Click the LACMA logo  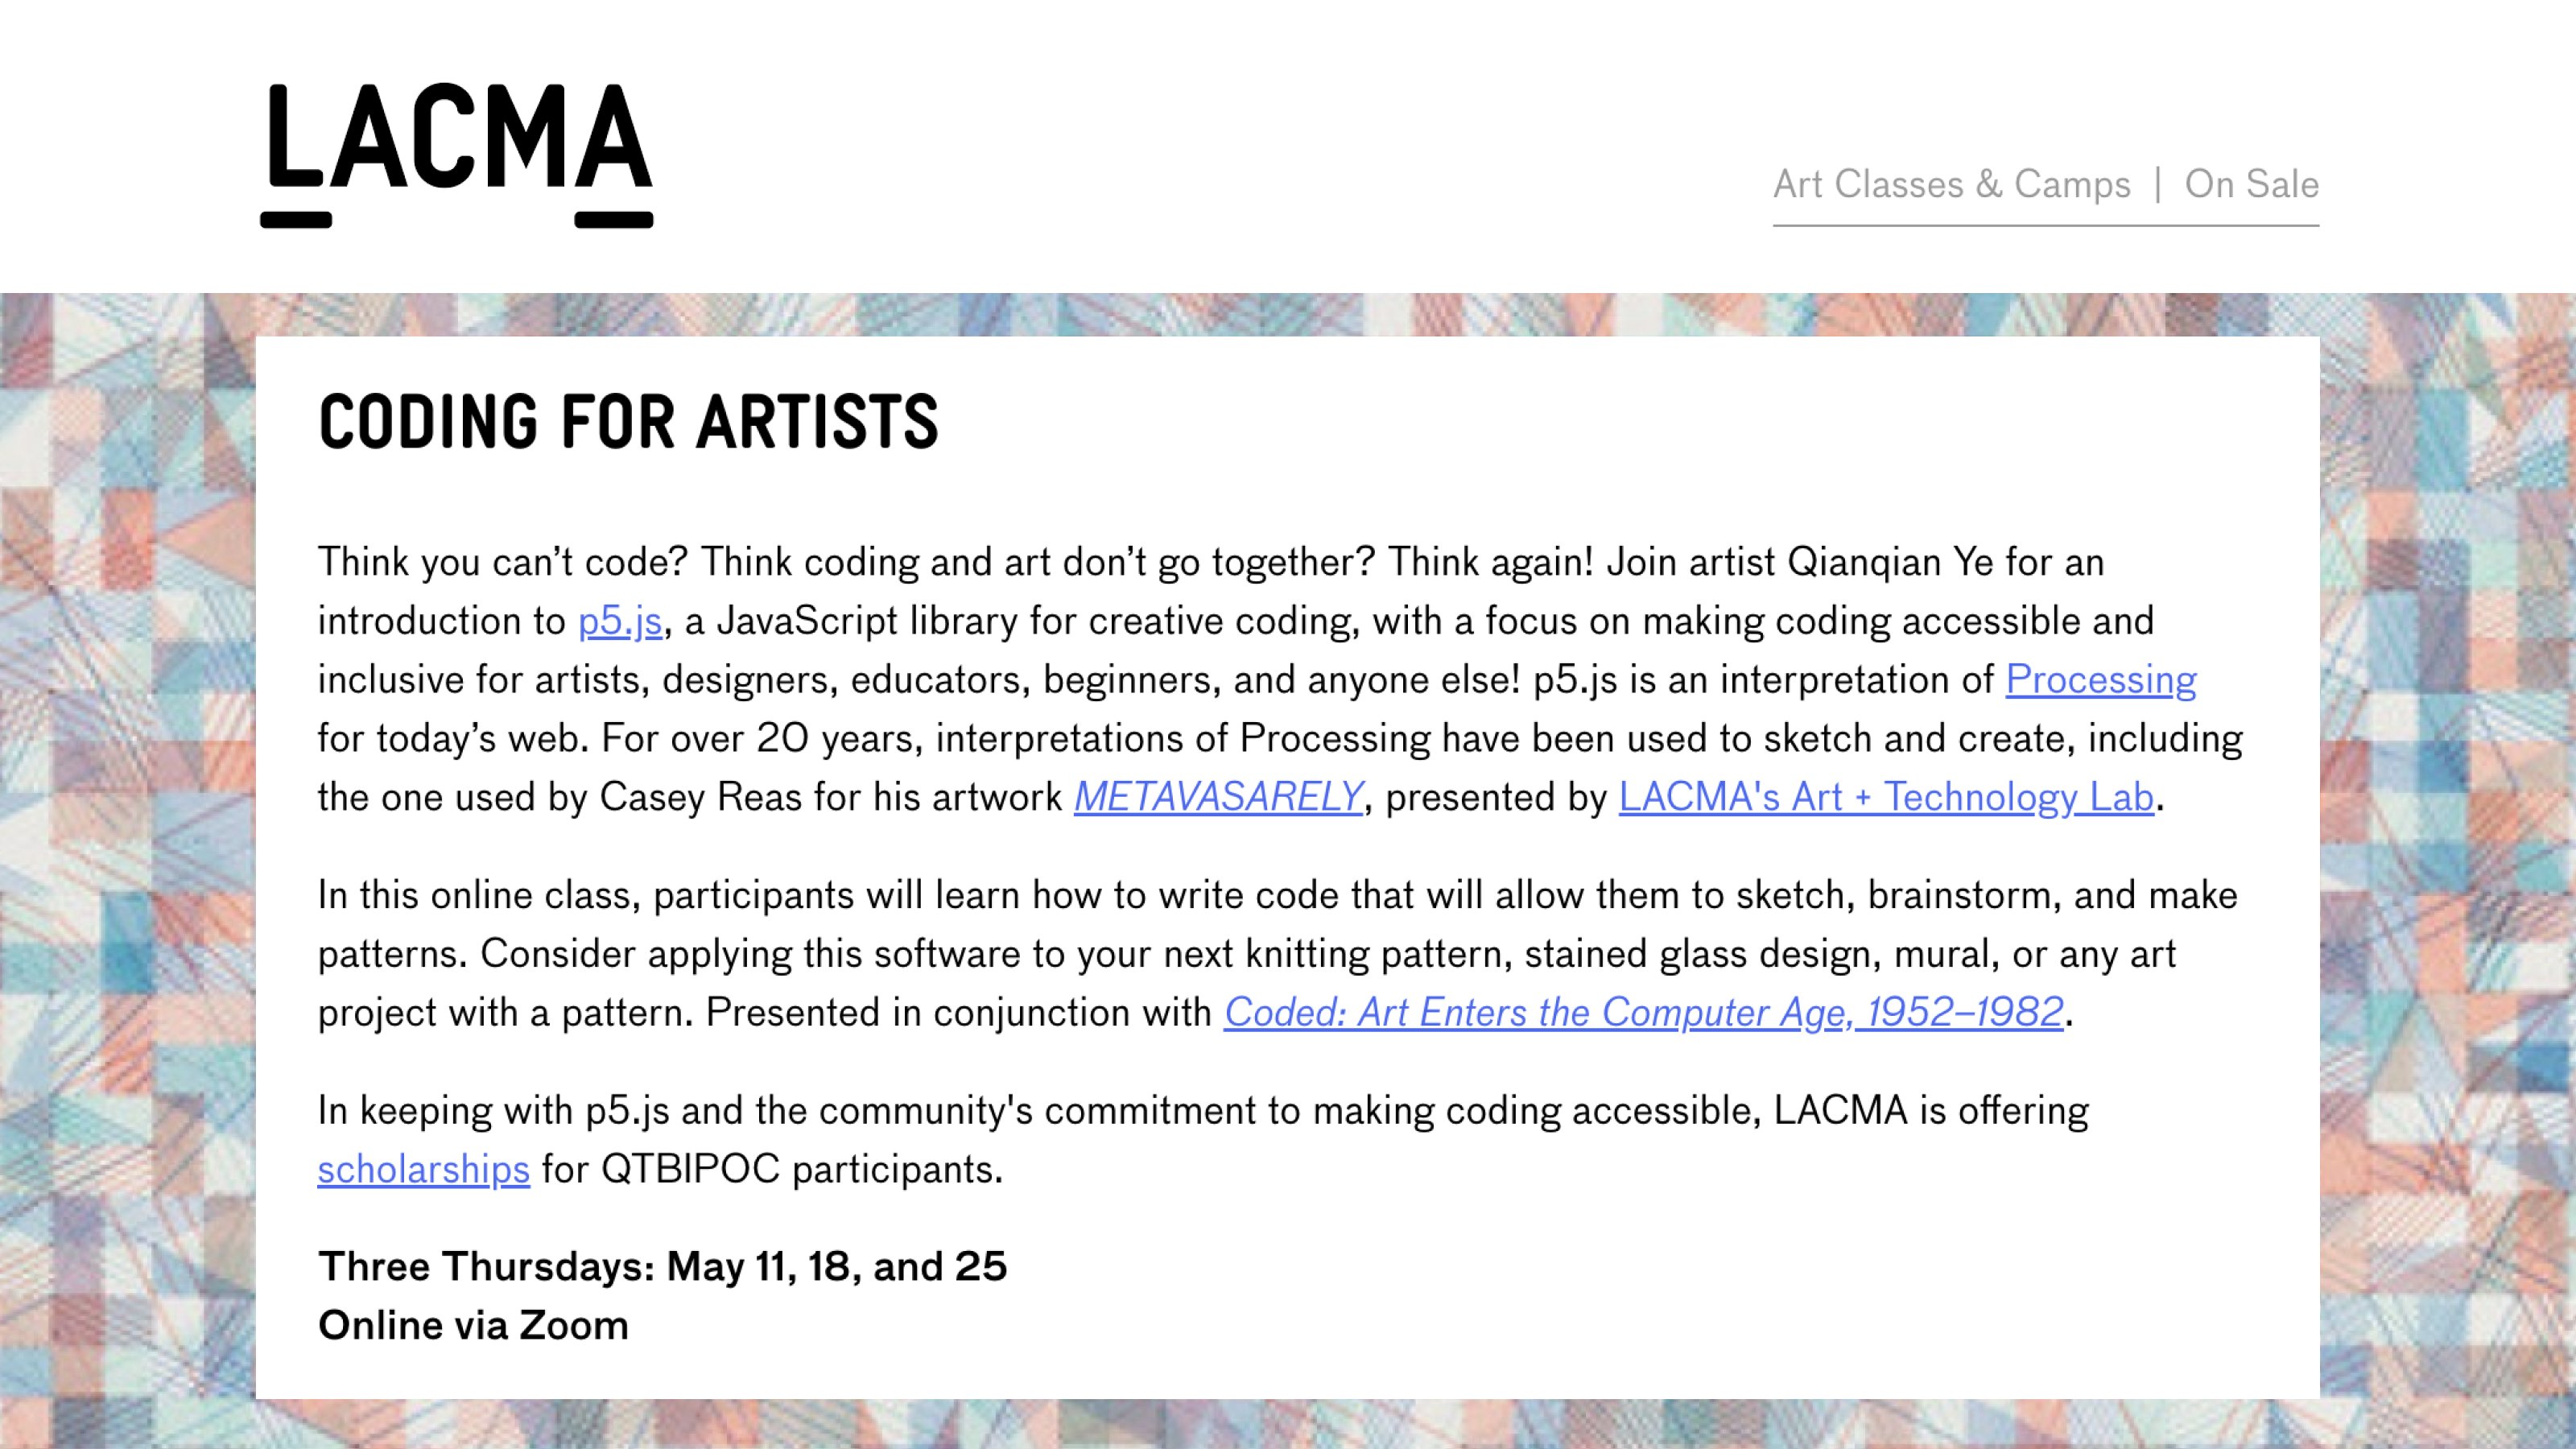point(457,156)
